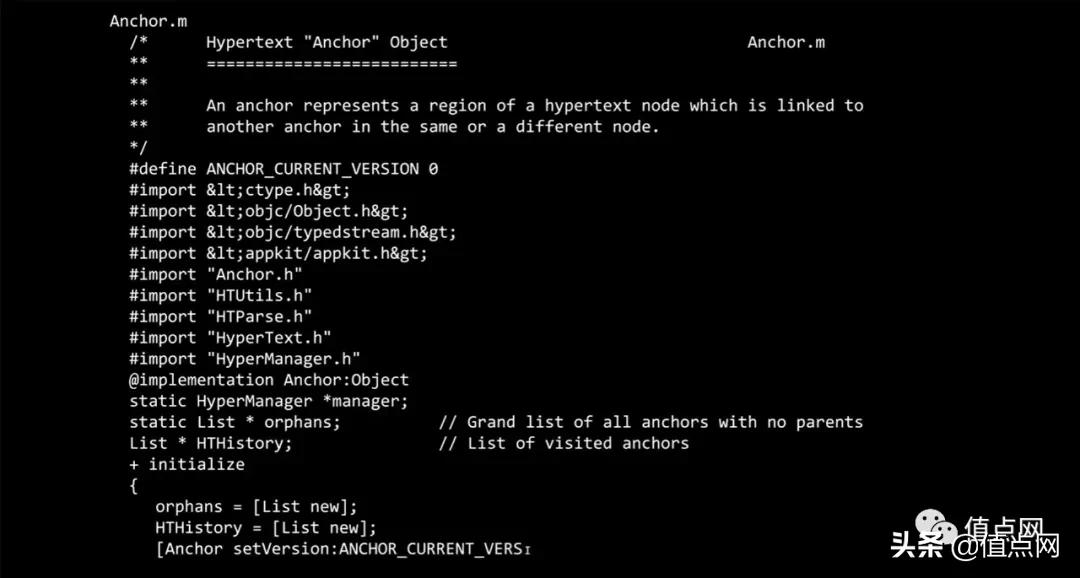Click the ctype.h import line

click(240, 190)
